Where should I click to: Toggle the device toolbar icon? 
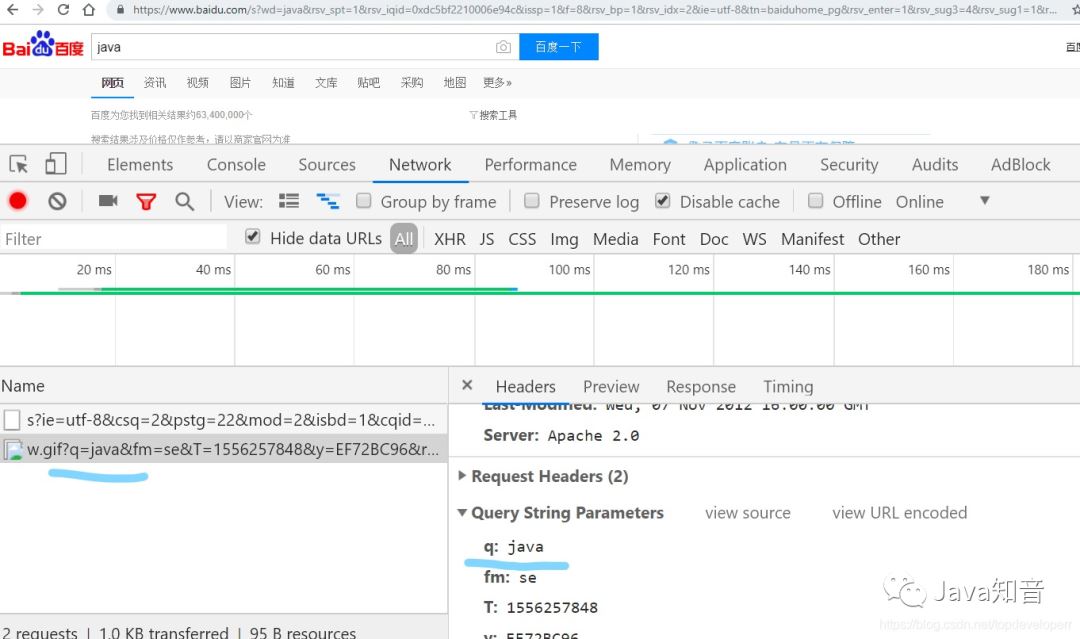56,164
